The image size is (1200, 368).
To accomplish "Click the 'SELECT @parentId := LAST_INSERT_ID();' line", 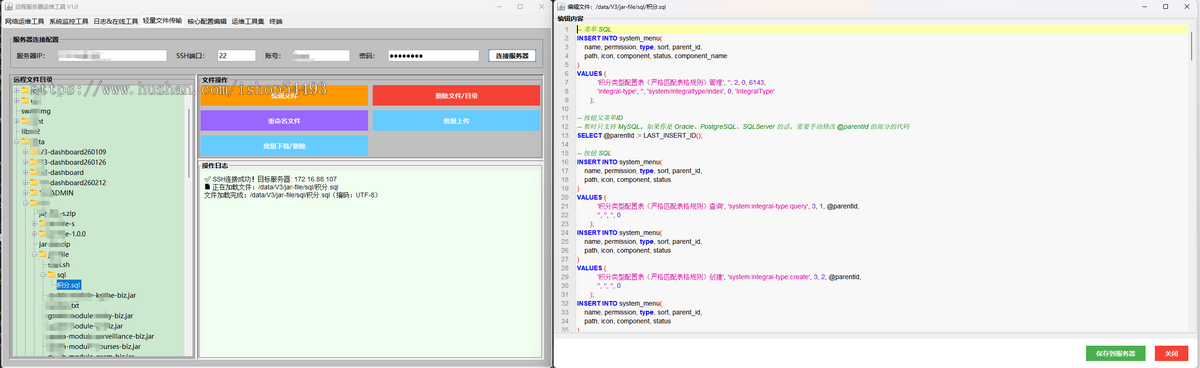I will pos(639,135).
